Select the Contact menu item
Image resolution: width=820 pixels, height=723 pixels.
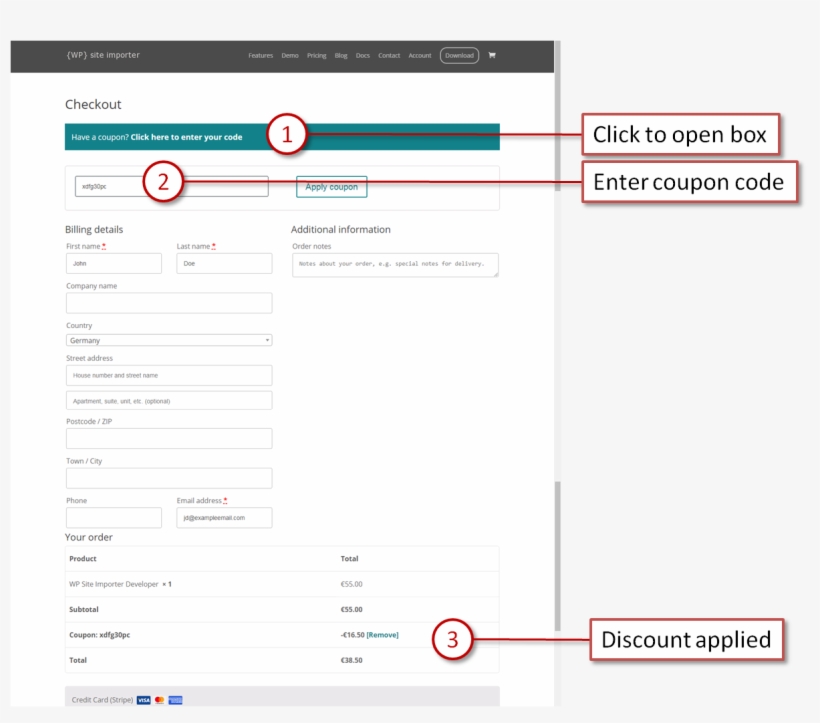pos(389,55)
